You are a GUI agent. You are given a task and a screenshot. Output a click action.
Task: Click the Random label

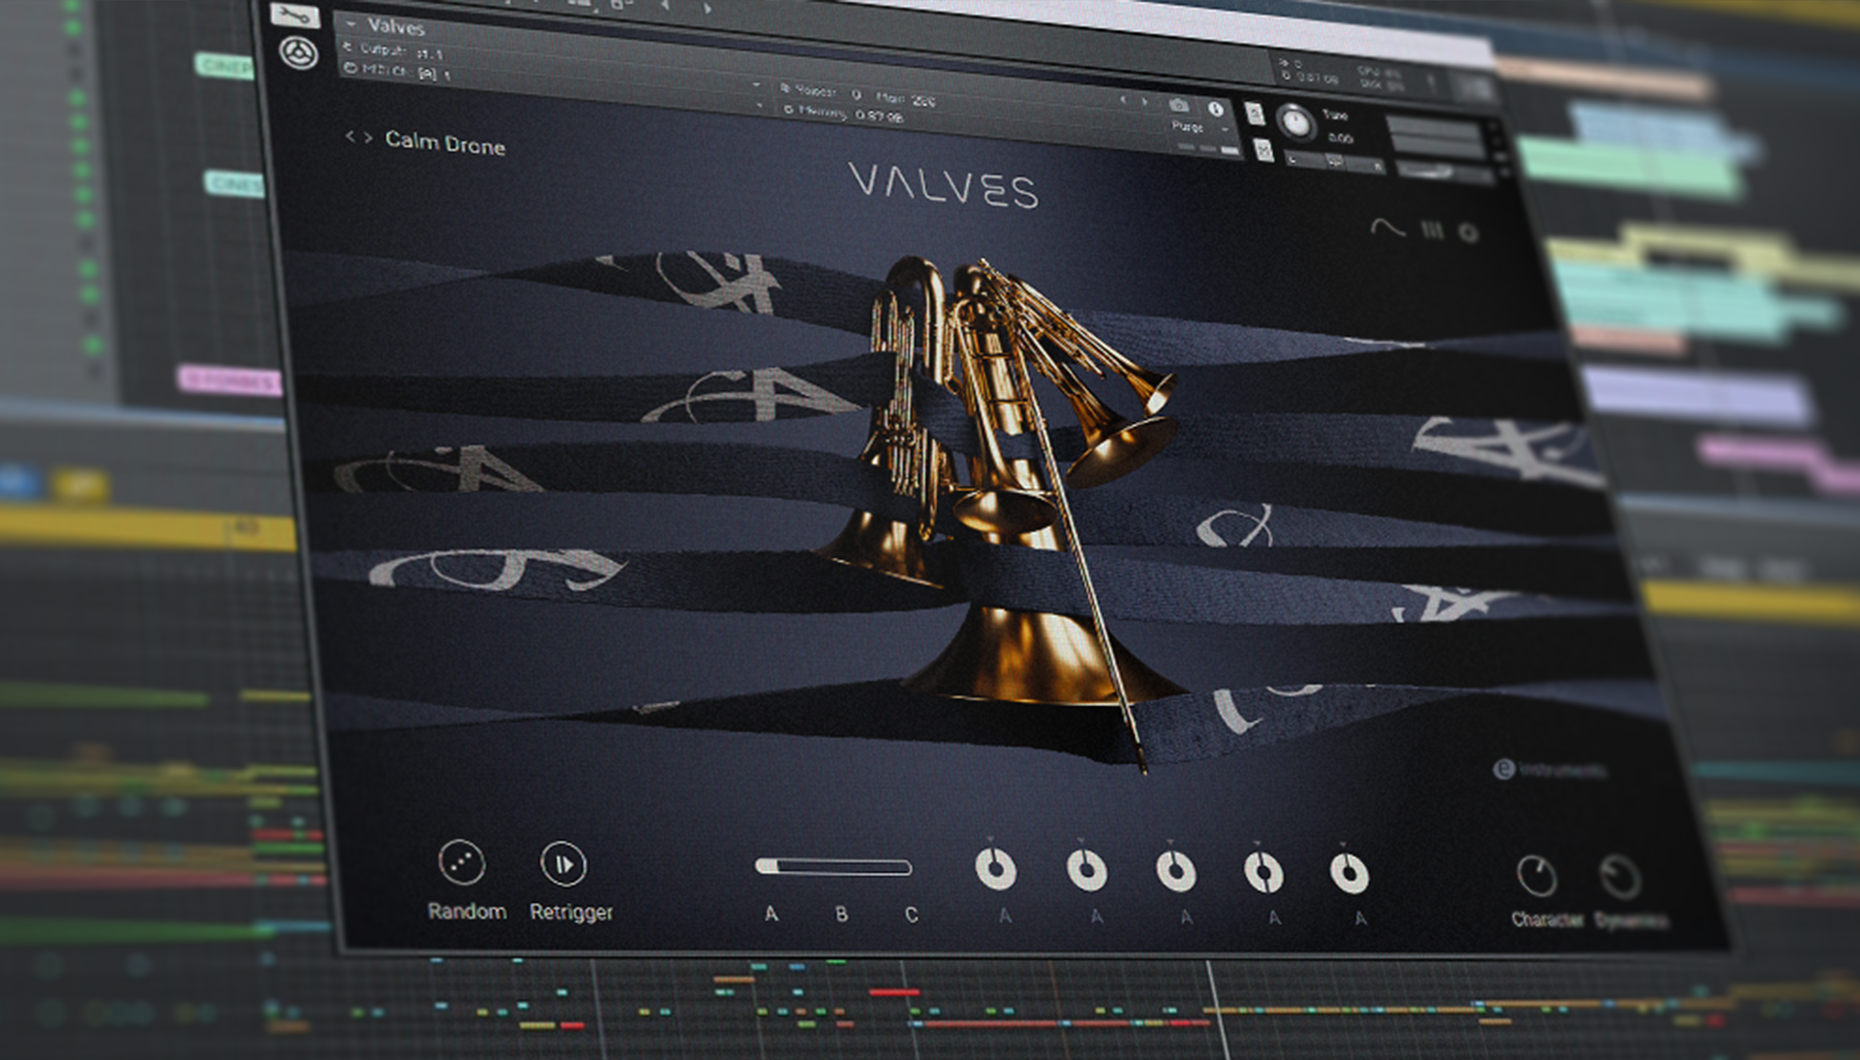pos(467,911)
